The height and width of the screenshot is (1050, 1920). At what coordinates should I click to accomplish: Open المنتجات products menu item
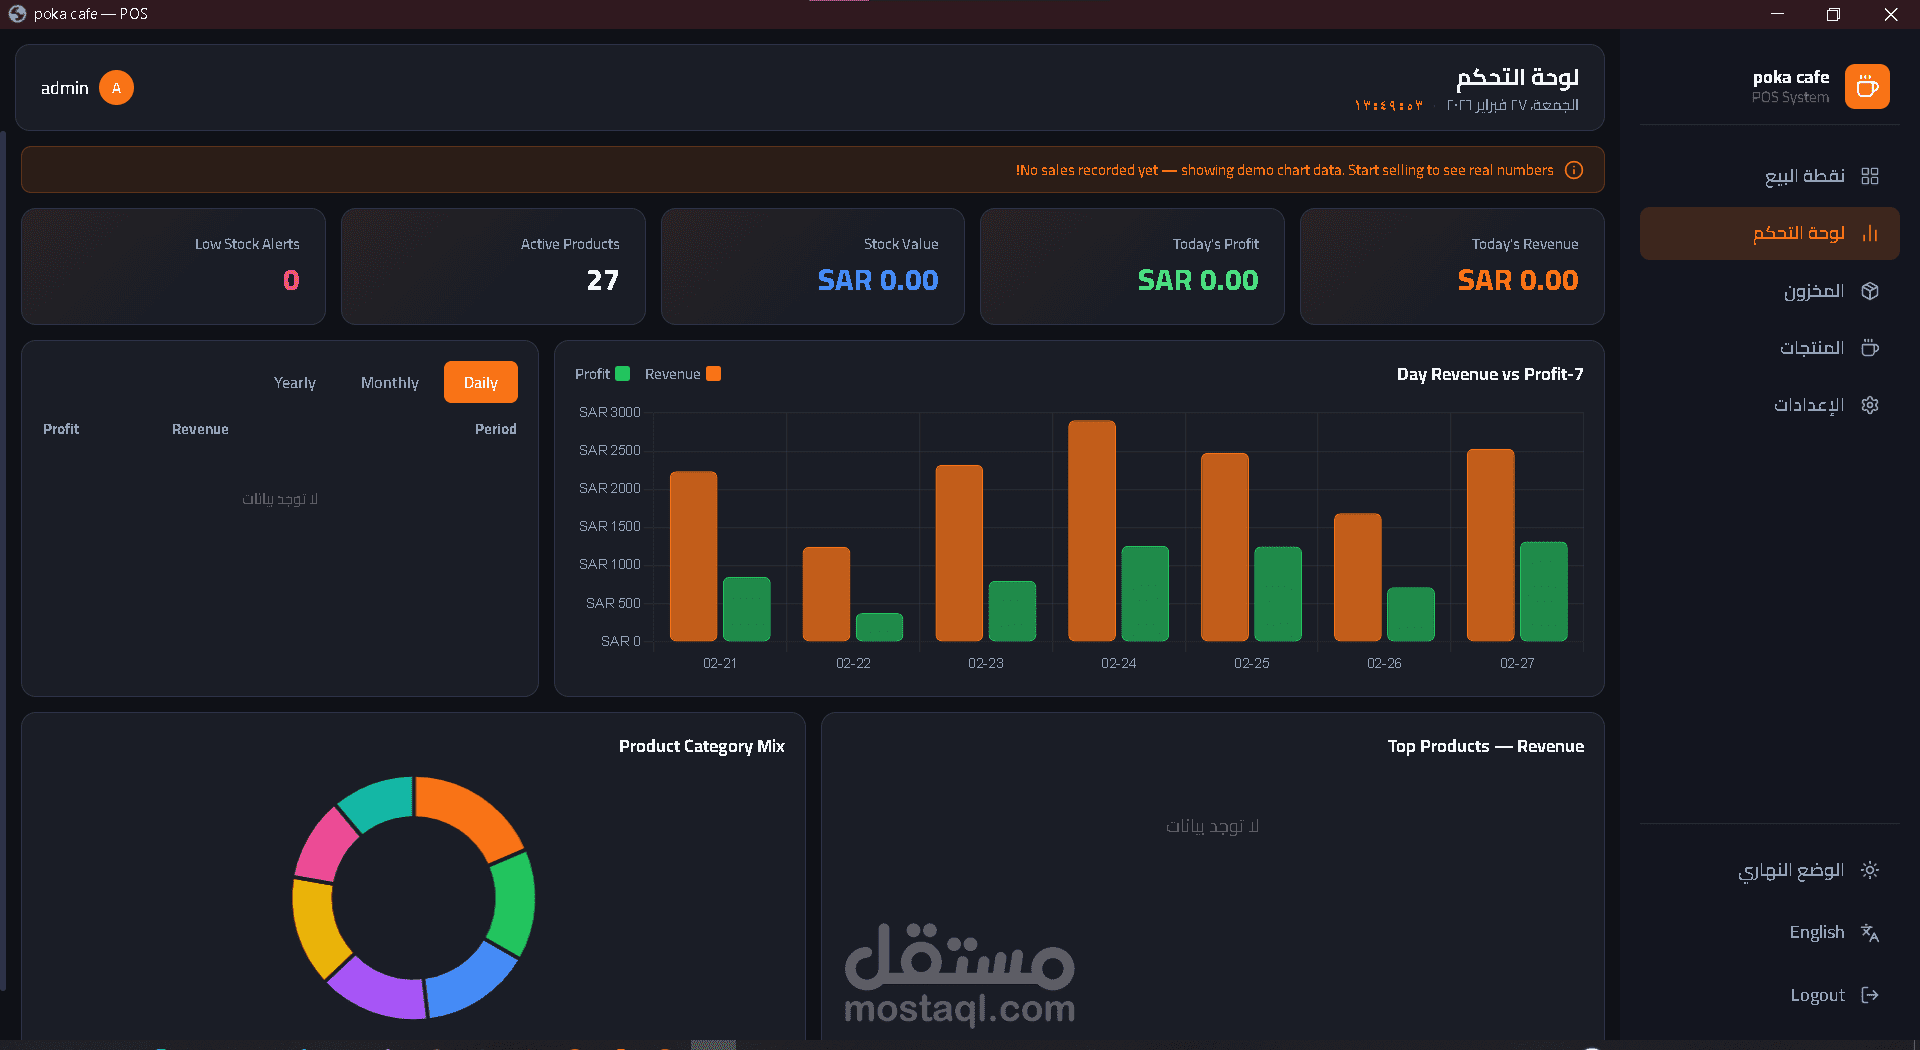tap(1769, 348)
